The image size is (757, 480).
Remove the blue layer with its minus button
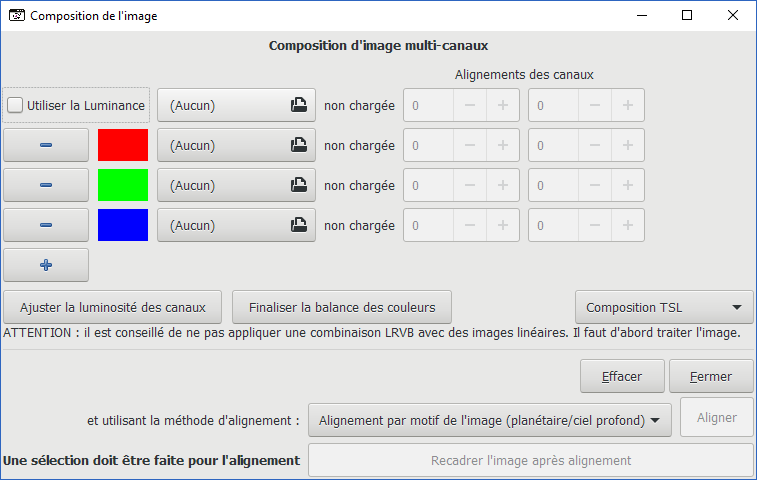pyautogui.click(x=46, y=225)
